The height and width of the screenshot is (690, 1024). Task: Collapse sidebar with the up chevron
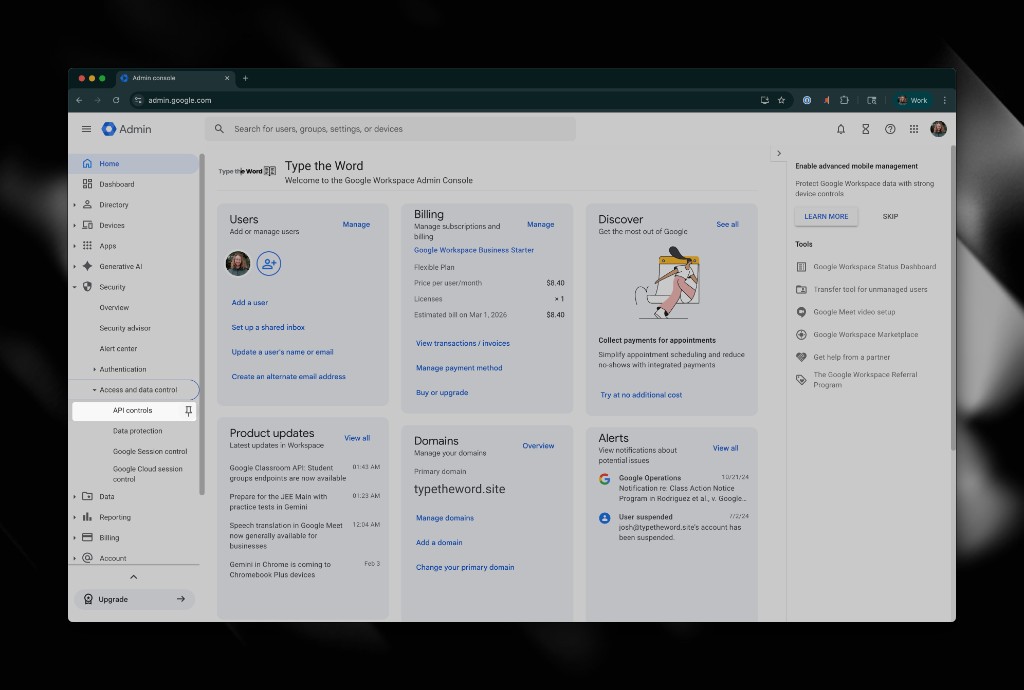point(133,577)
